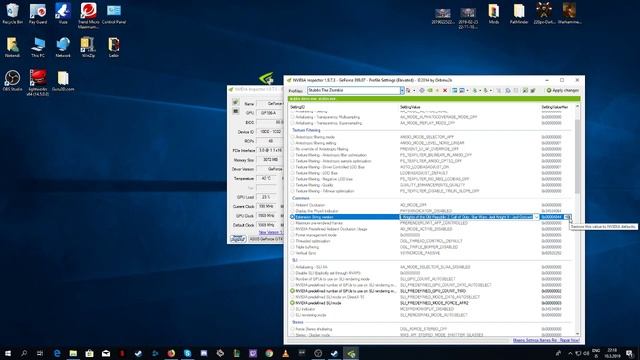Toggle the Triple buffering setting marker

(x=292, y=247)
